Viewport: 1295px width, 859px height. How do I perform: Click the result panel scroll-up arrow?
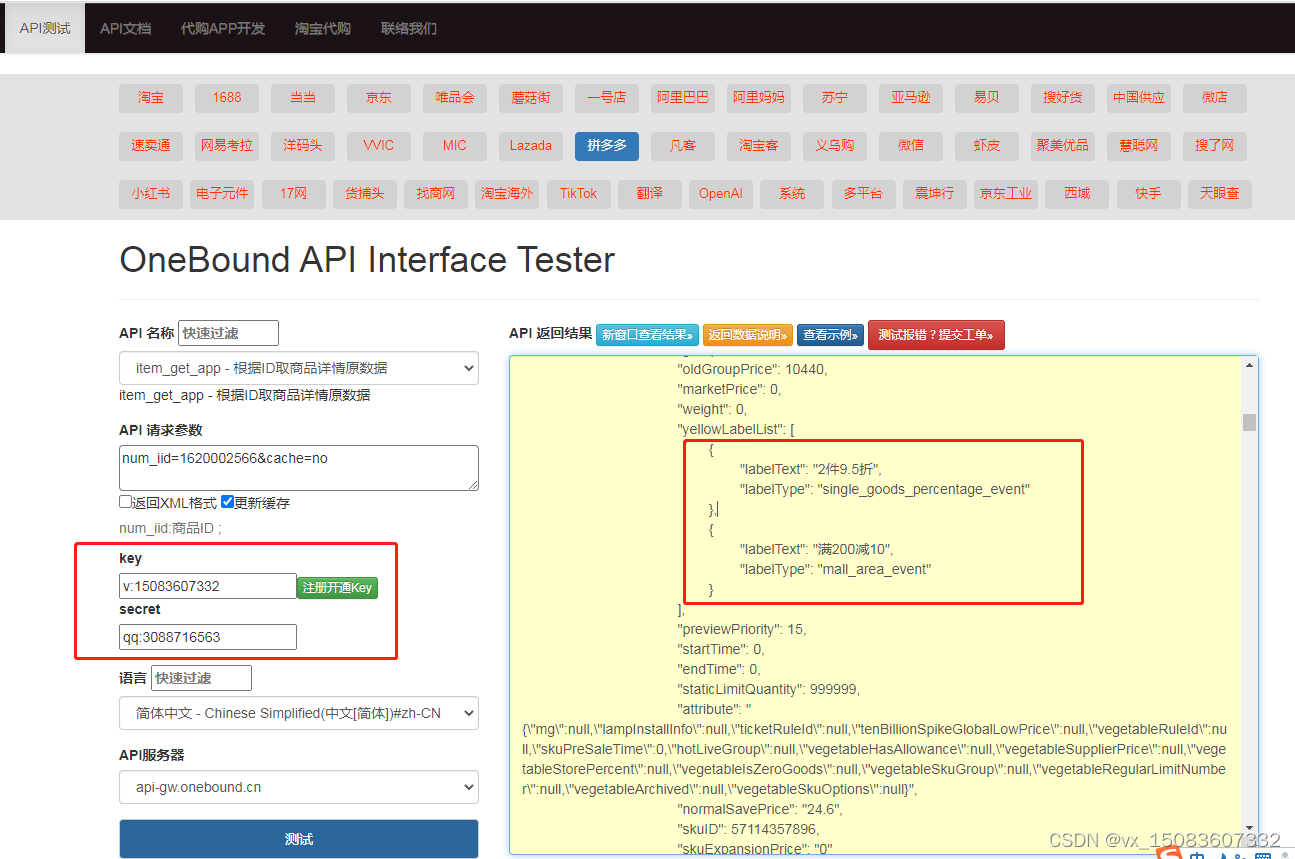point(1249,365)
